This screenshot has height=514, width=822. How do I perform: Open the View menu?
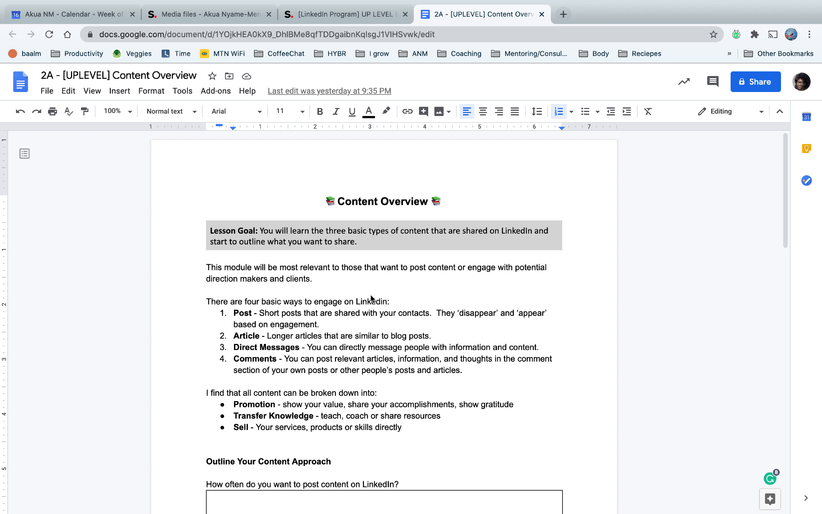pyautogui.click(x=92, y=91)
